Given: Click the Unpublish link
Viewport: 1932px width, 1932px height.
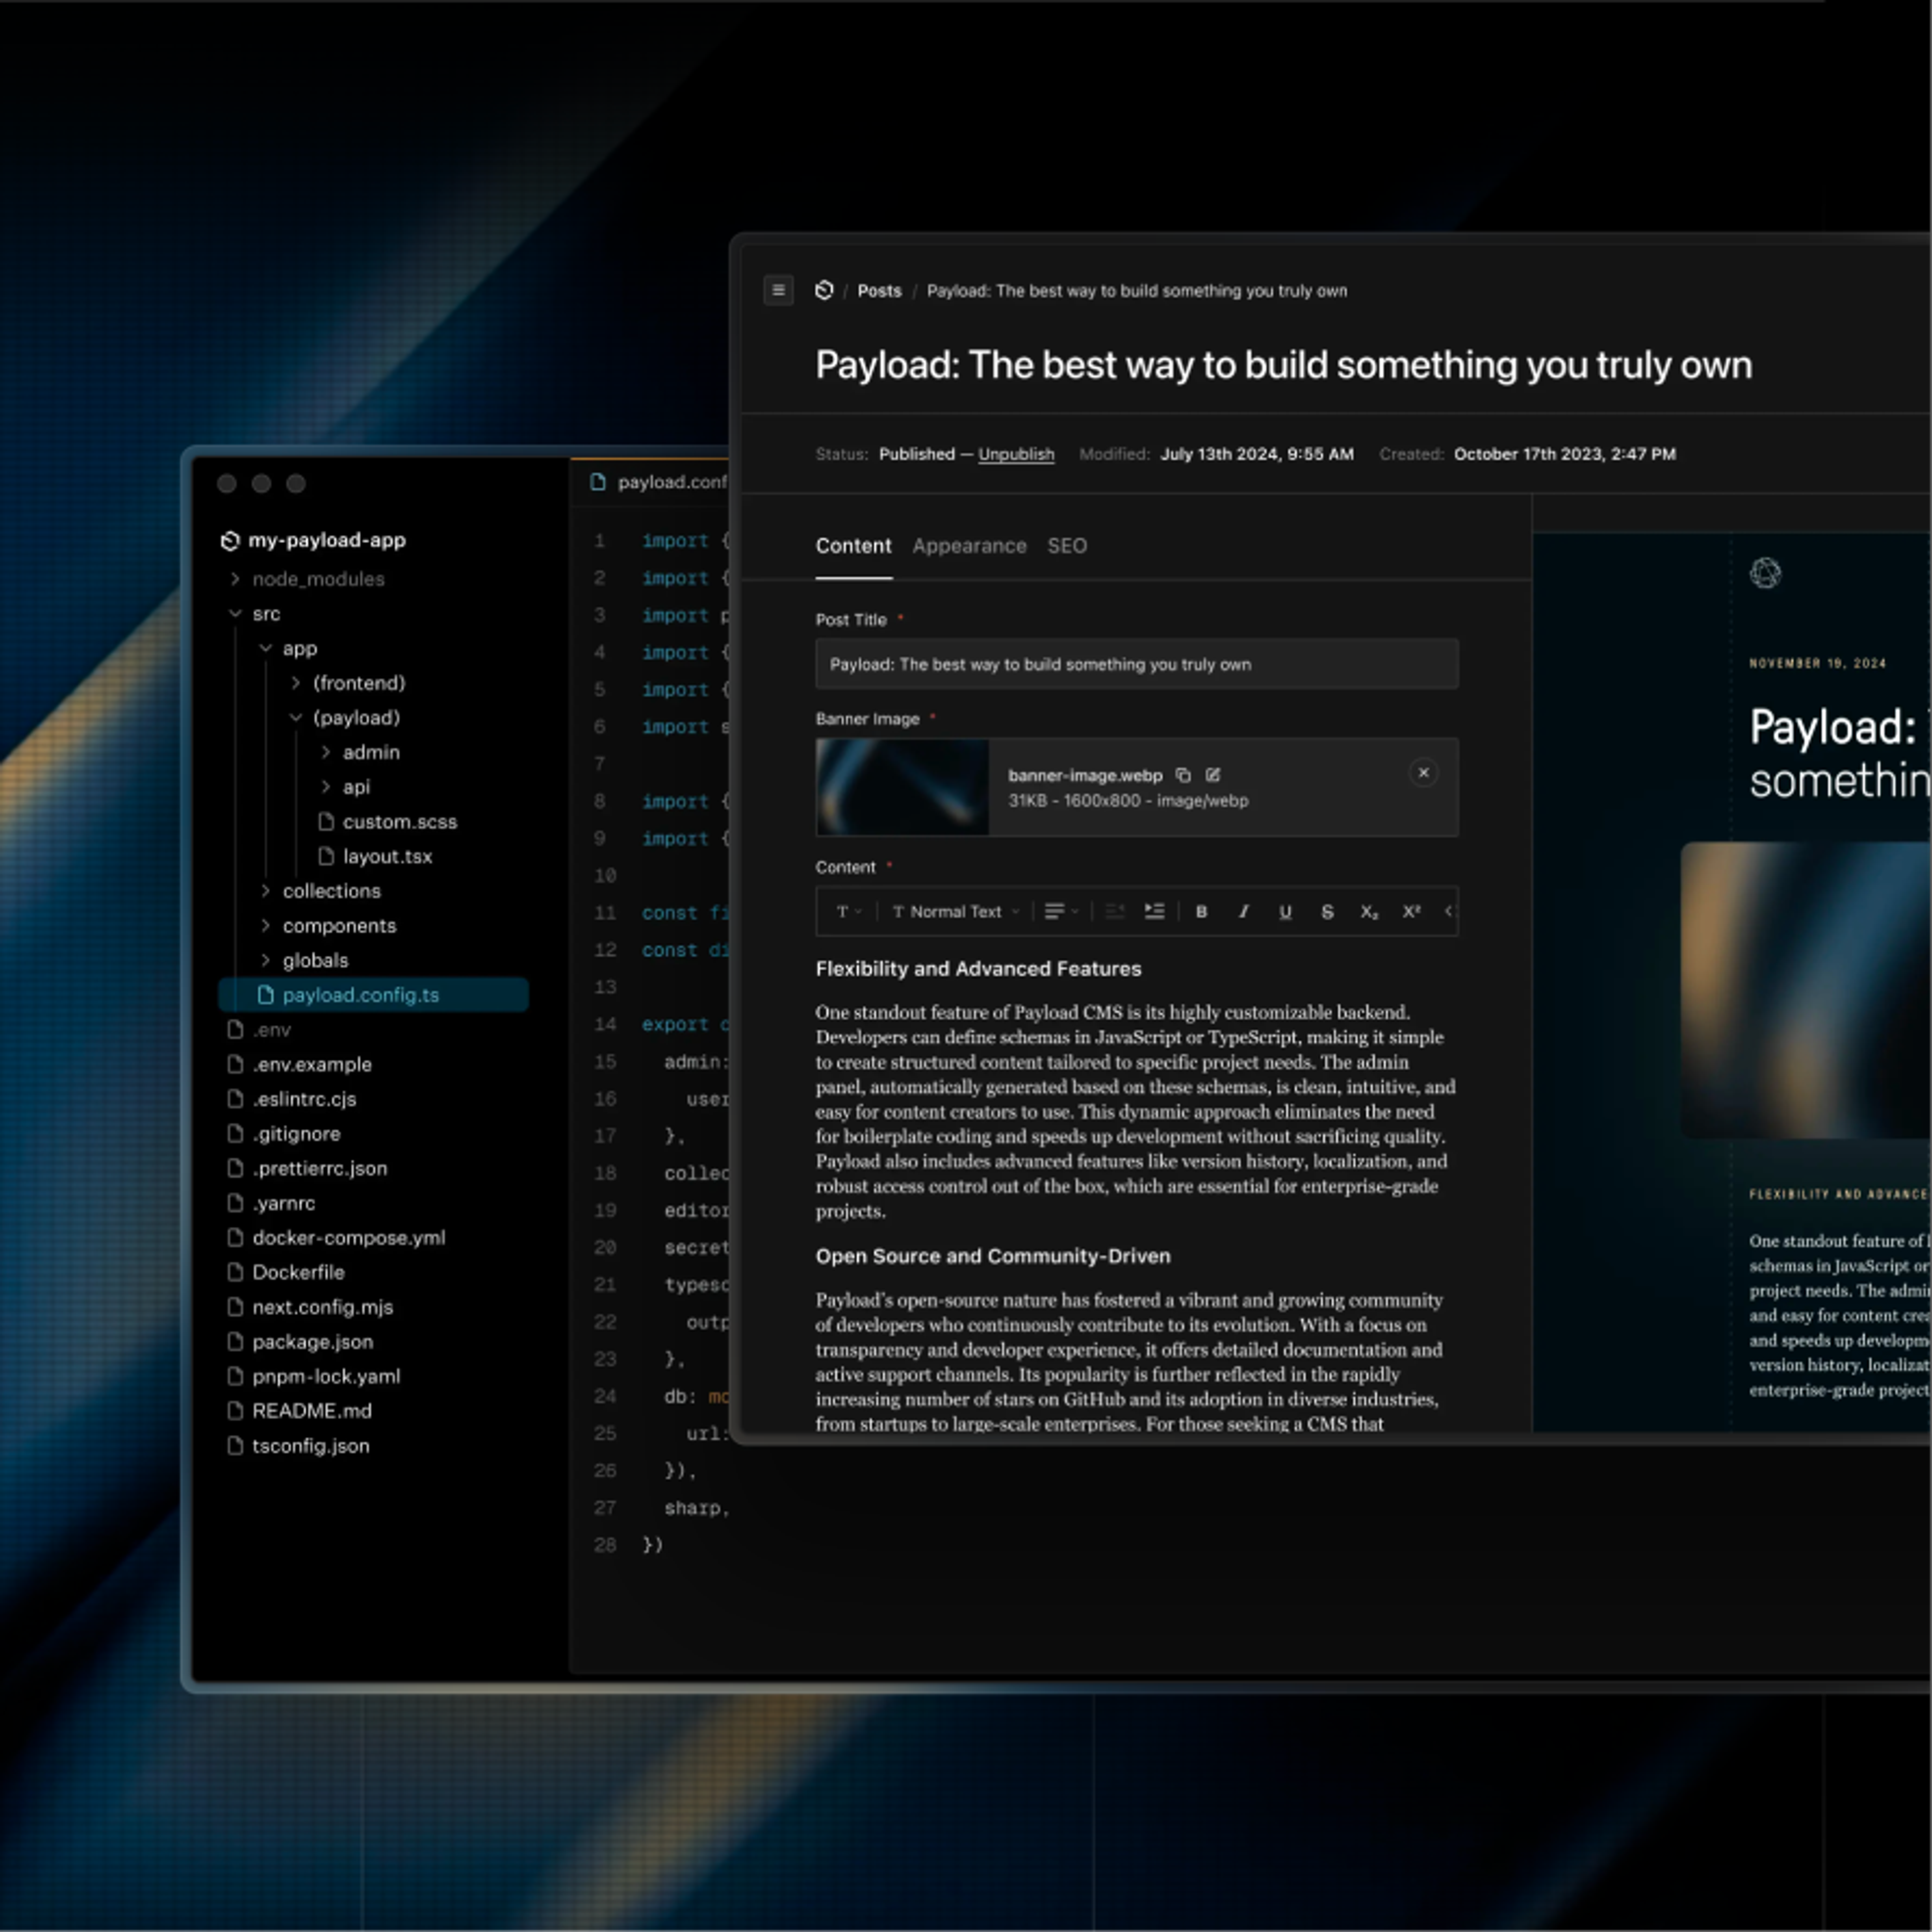Looking at the screenshot, I should [x=1016, y=454].
